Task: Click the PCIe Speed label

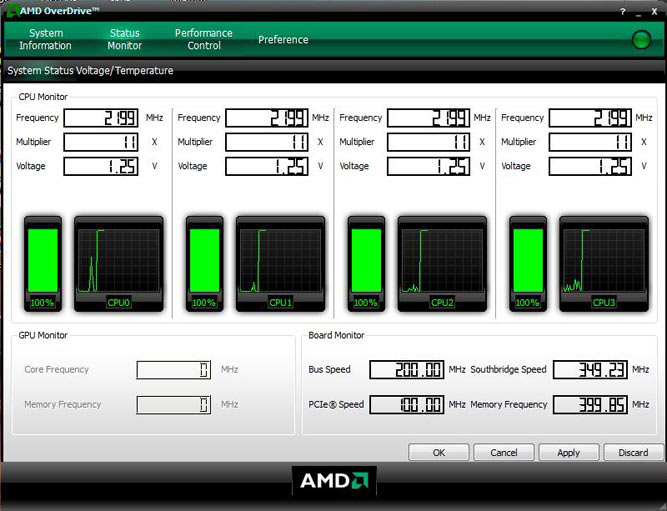Action: pyautogui.click(x=336, y=405)
